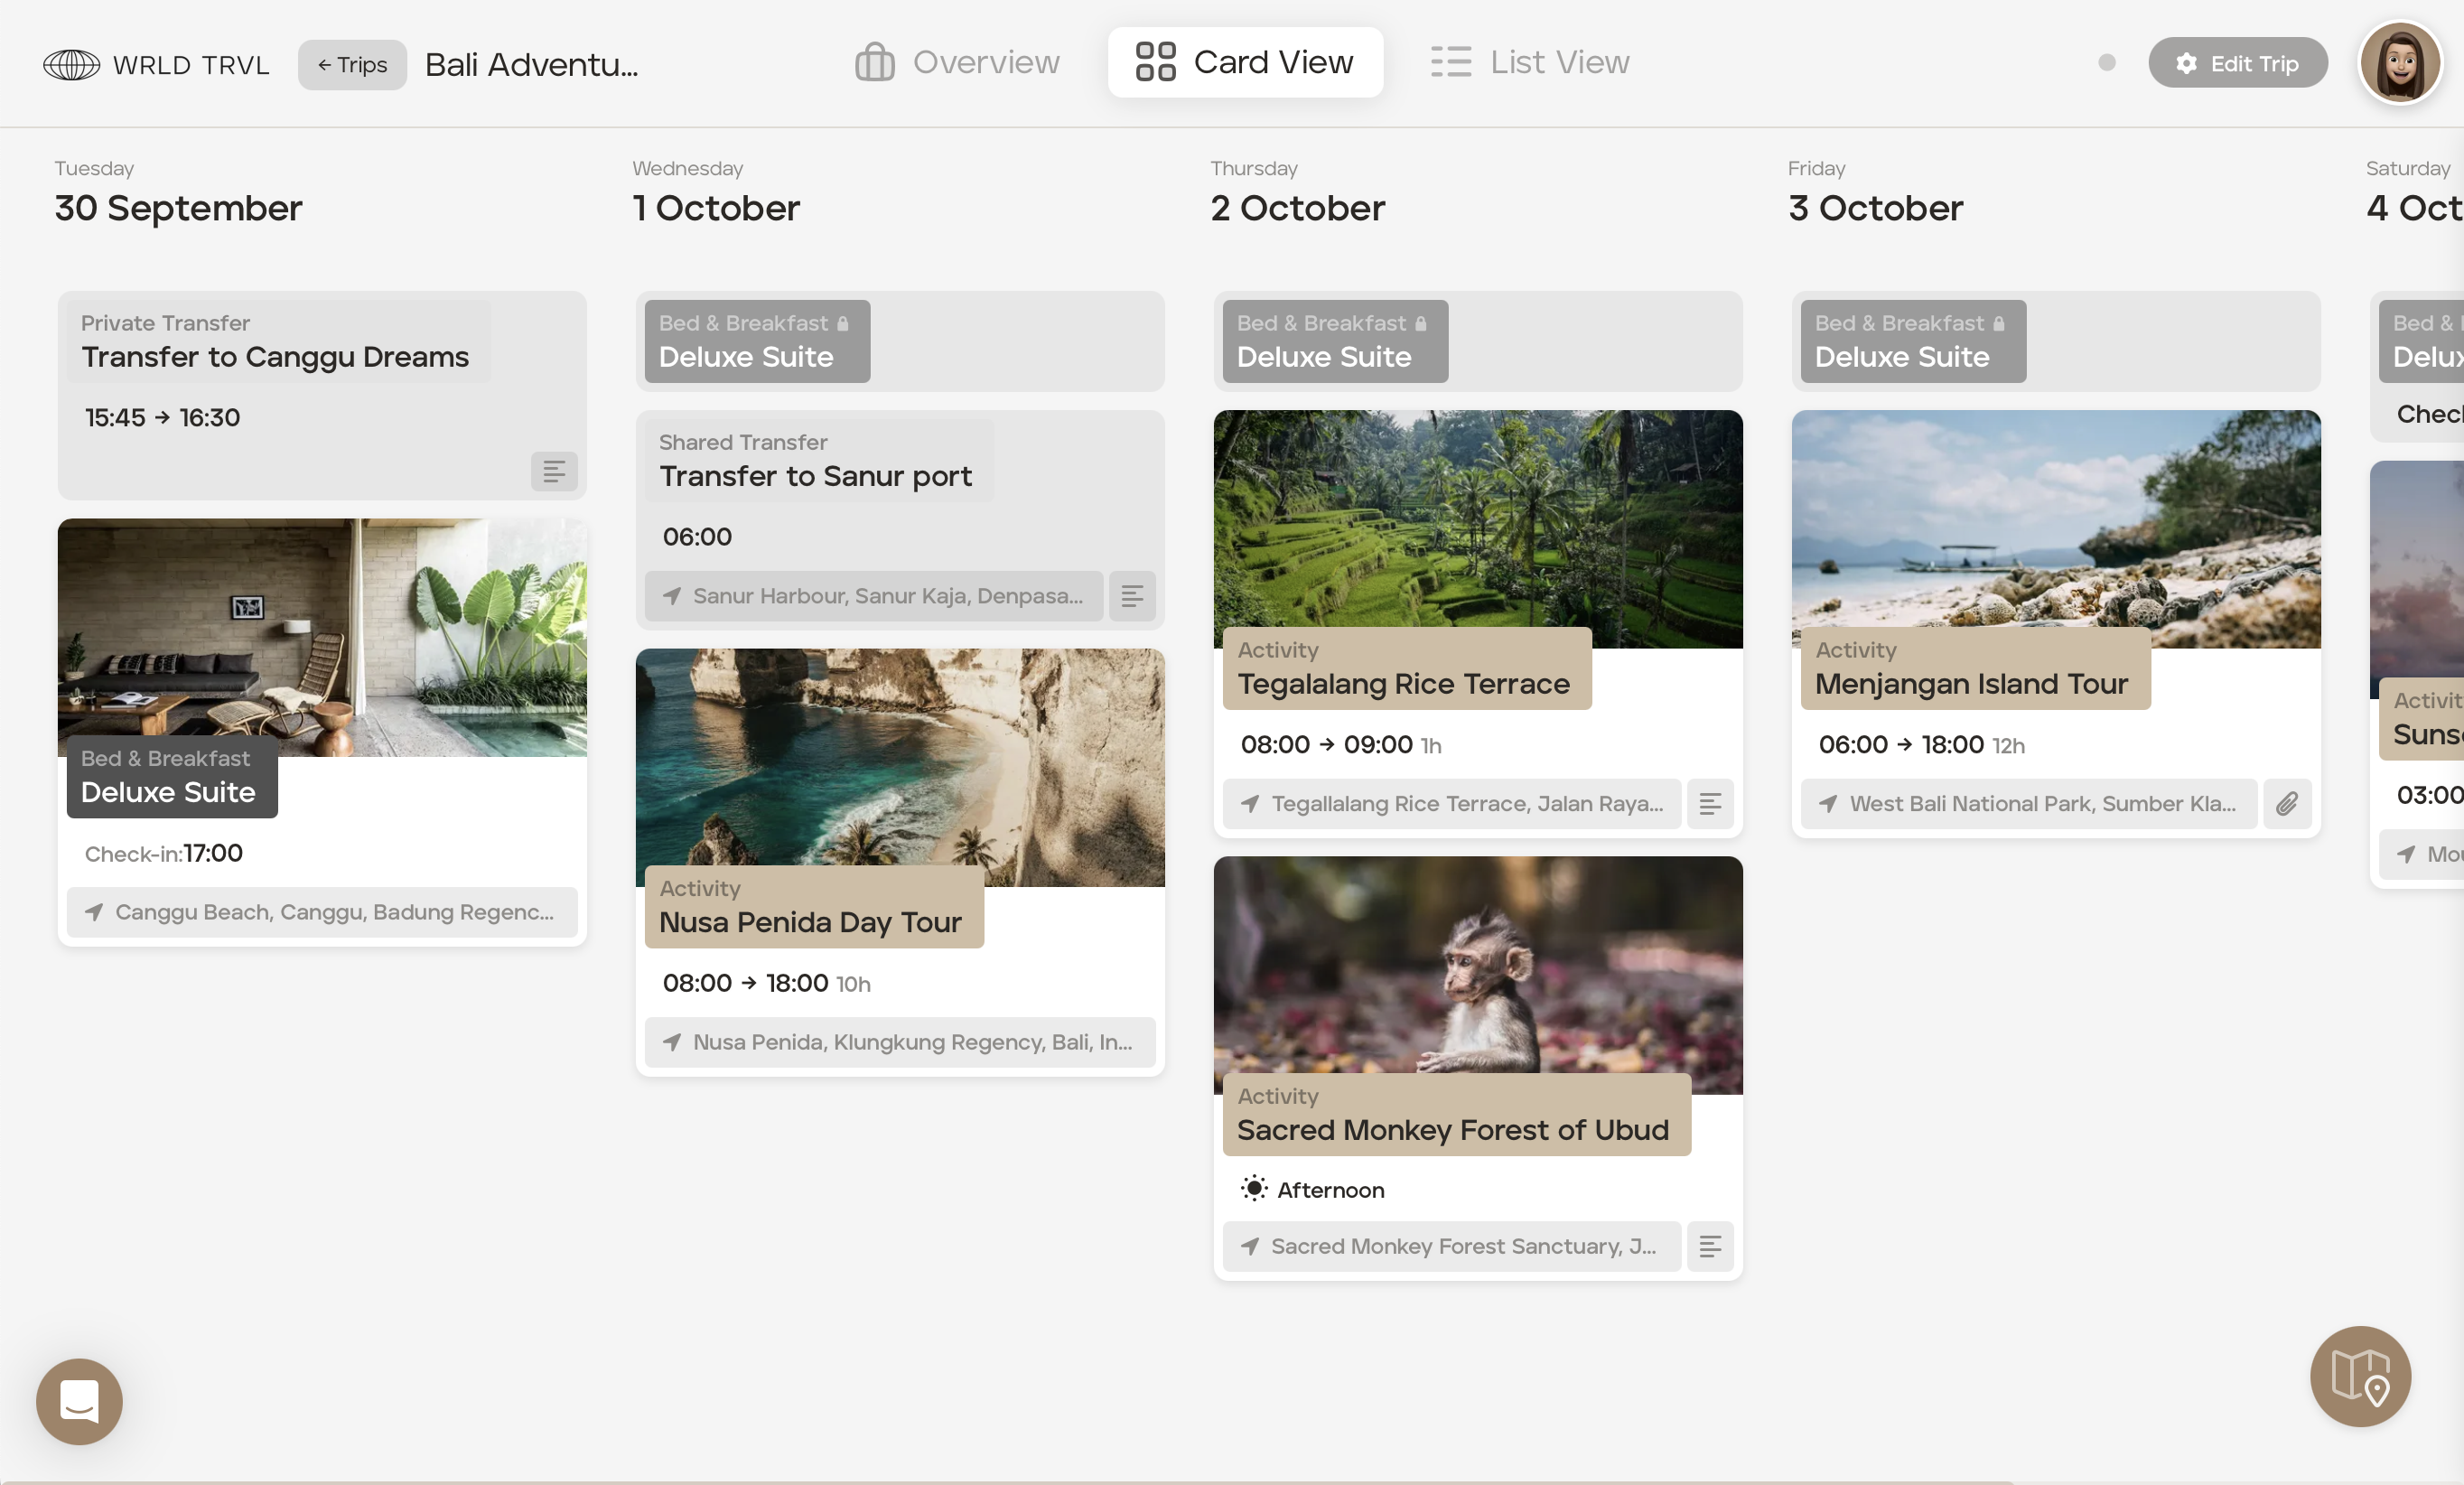This screenshot has height=1485, width=2464.
Task: Click the WRLD TRVL globe logo
Action: [x=72, y=65]
